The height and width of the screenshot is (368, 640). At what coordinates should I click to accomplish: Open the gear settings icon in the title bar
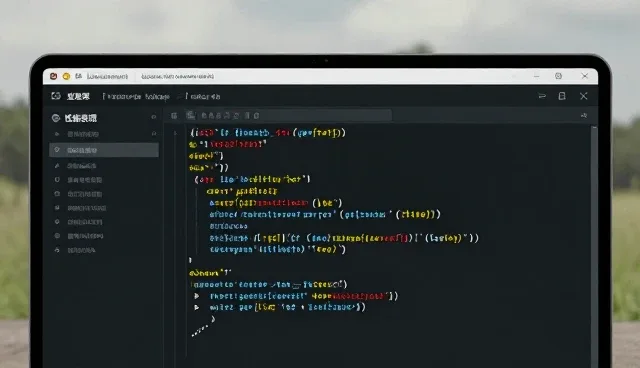[558, 76]
